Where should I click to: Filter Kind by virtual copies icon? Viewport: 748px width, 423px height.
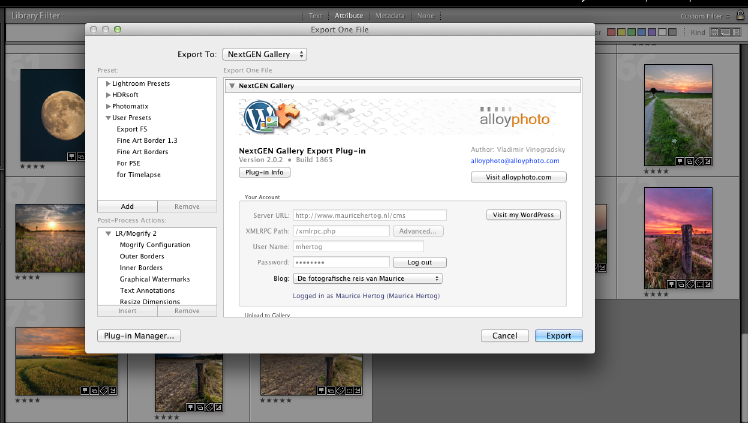tap(725, 32)
